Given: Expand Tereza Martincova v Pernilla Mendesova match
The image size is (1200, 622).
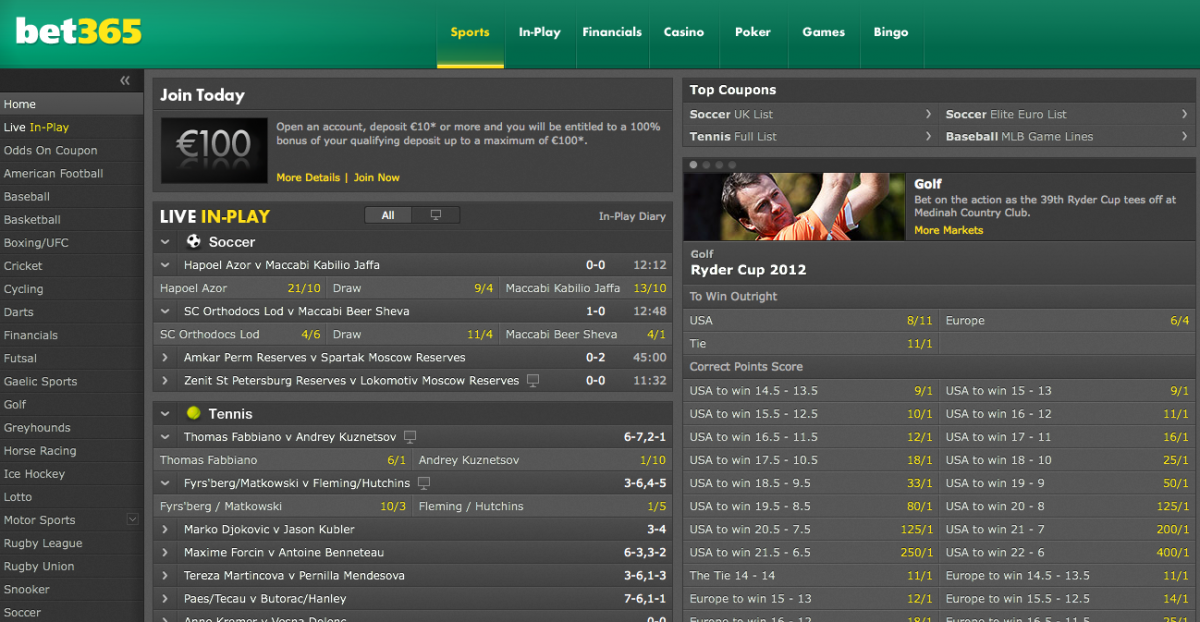Looking at the screenshot, I should tap(165, 575).
